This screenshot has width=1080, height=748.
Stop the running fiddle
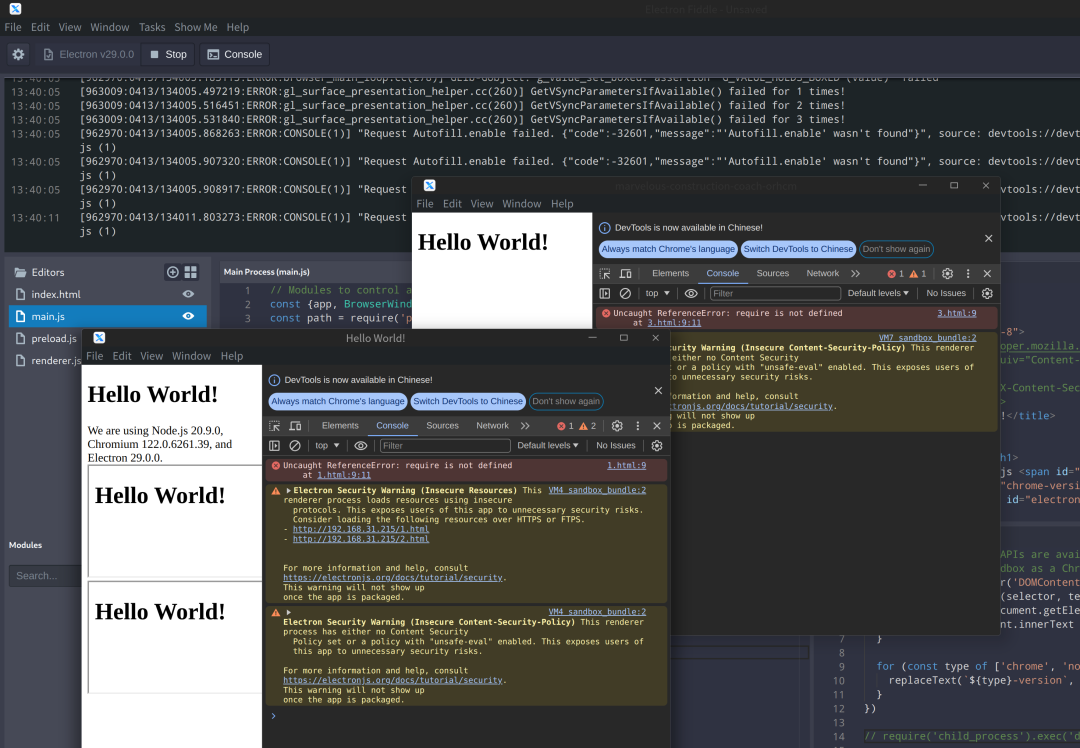click(x=168, y=54)
